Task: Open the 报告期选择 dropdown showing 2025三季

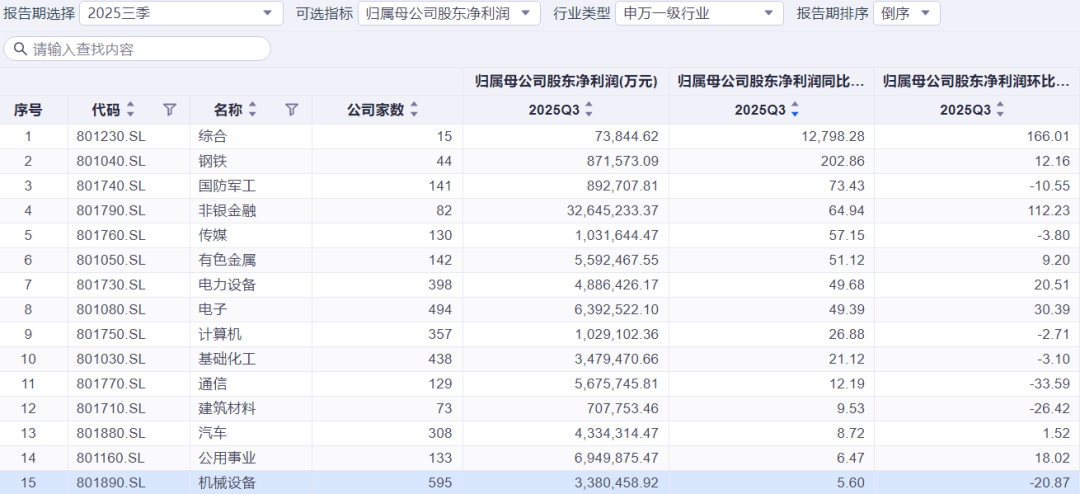Action: [x=181, y=13]
